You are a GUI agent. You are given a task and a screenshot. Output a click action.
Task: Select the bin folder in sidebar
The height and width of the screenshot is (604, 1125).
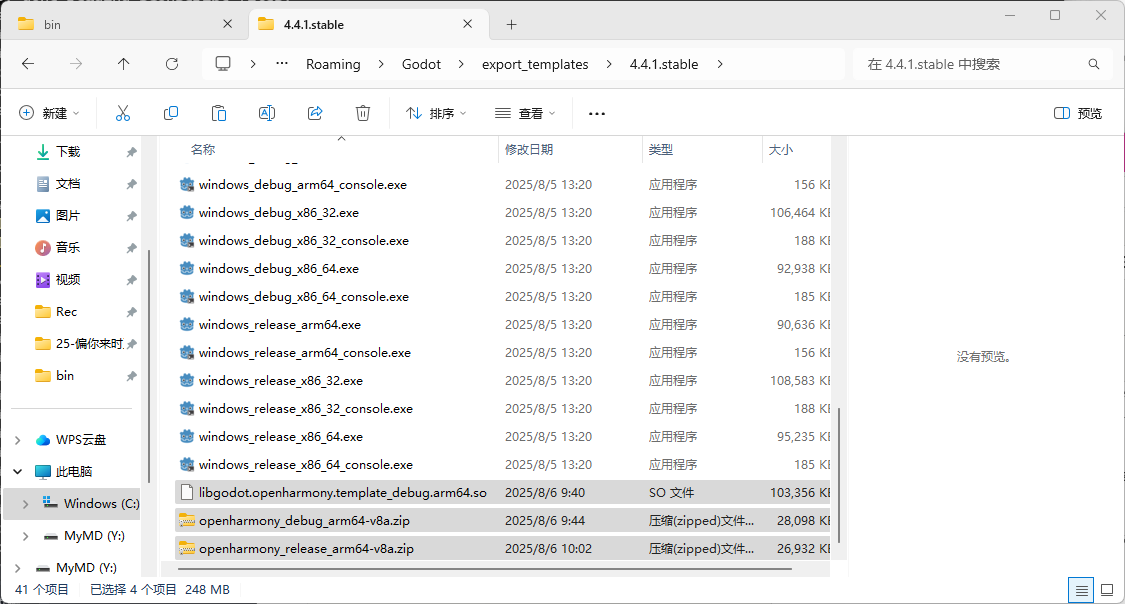point(65,375)
